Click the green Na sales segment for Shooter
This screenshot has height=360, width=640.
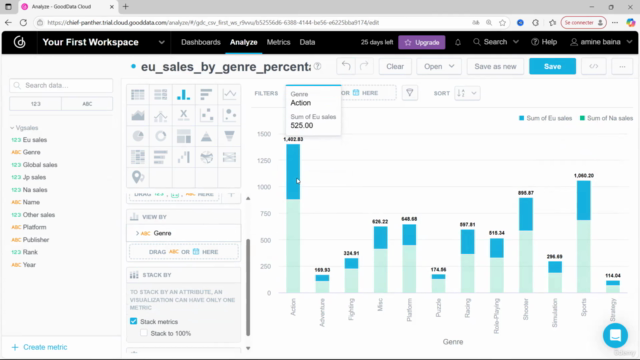click(x=526, y=262)
